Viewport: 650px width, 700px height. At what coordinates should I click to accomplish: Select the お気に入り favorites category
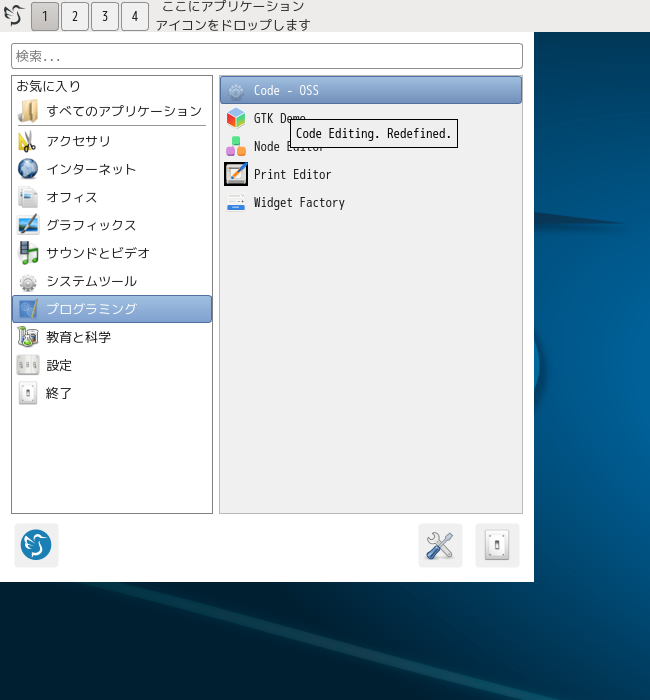48,86
